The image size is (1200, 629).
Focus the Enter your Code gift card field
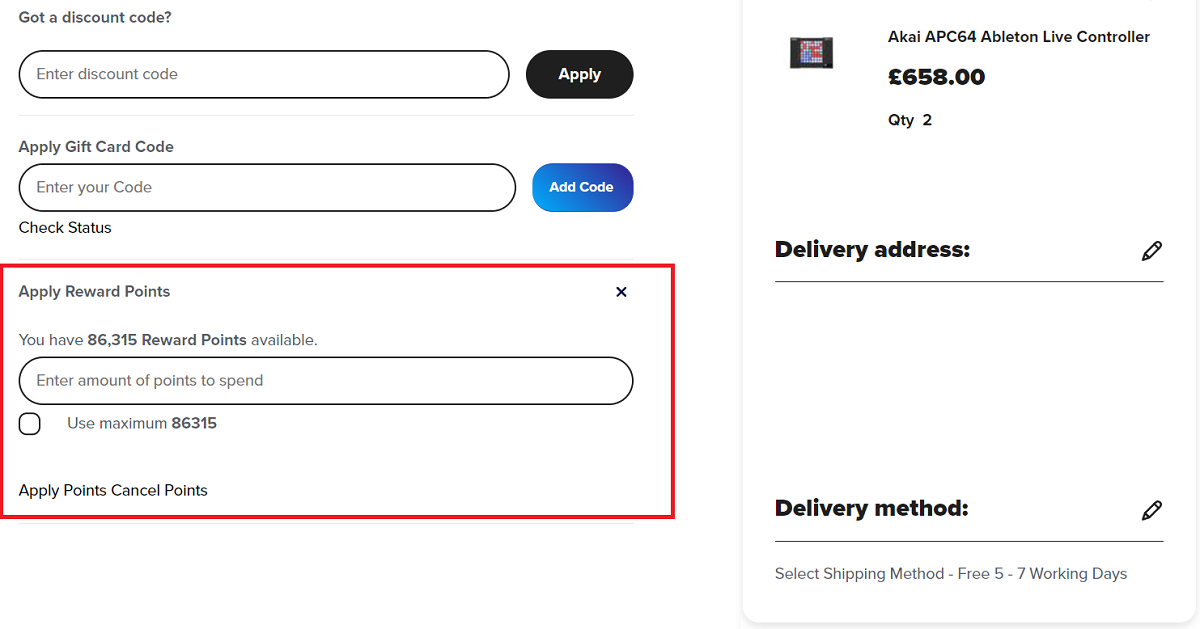click(x=267, y=187)
